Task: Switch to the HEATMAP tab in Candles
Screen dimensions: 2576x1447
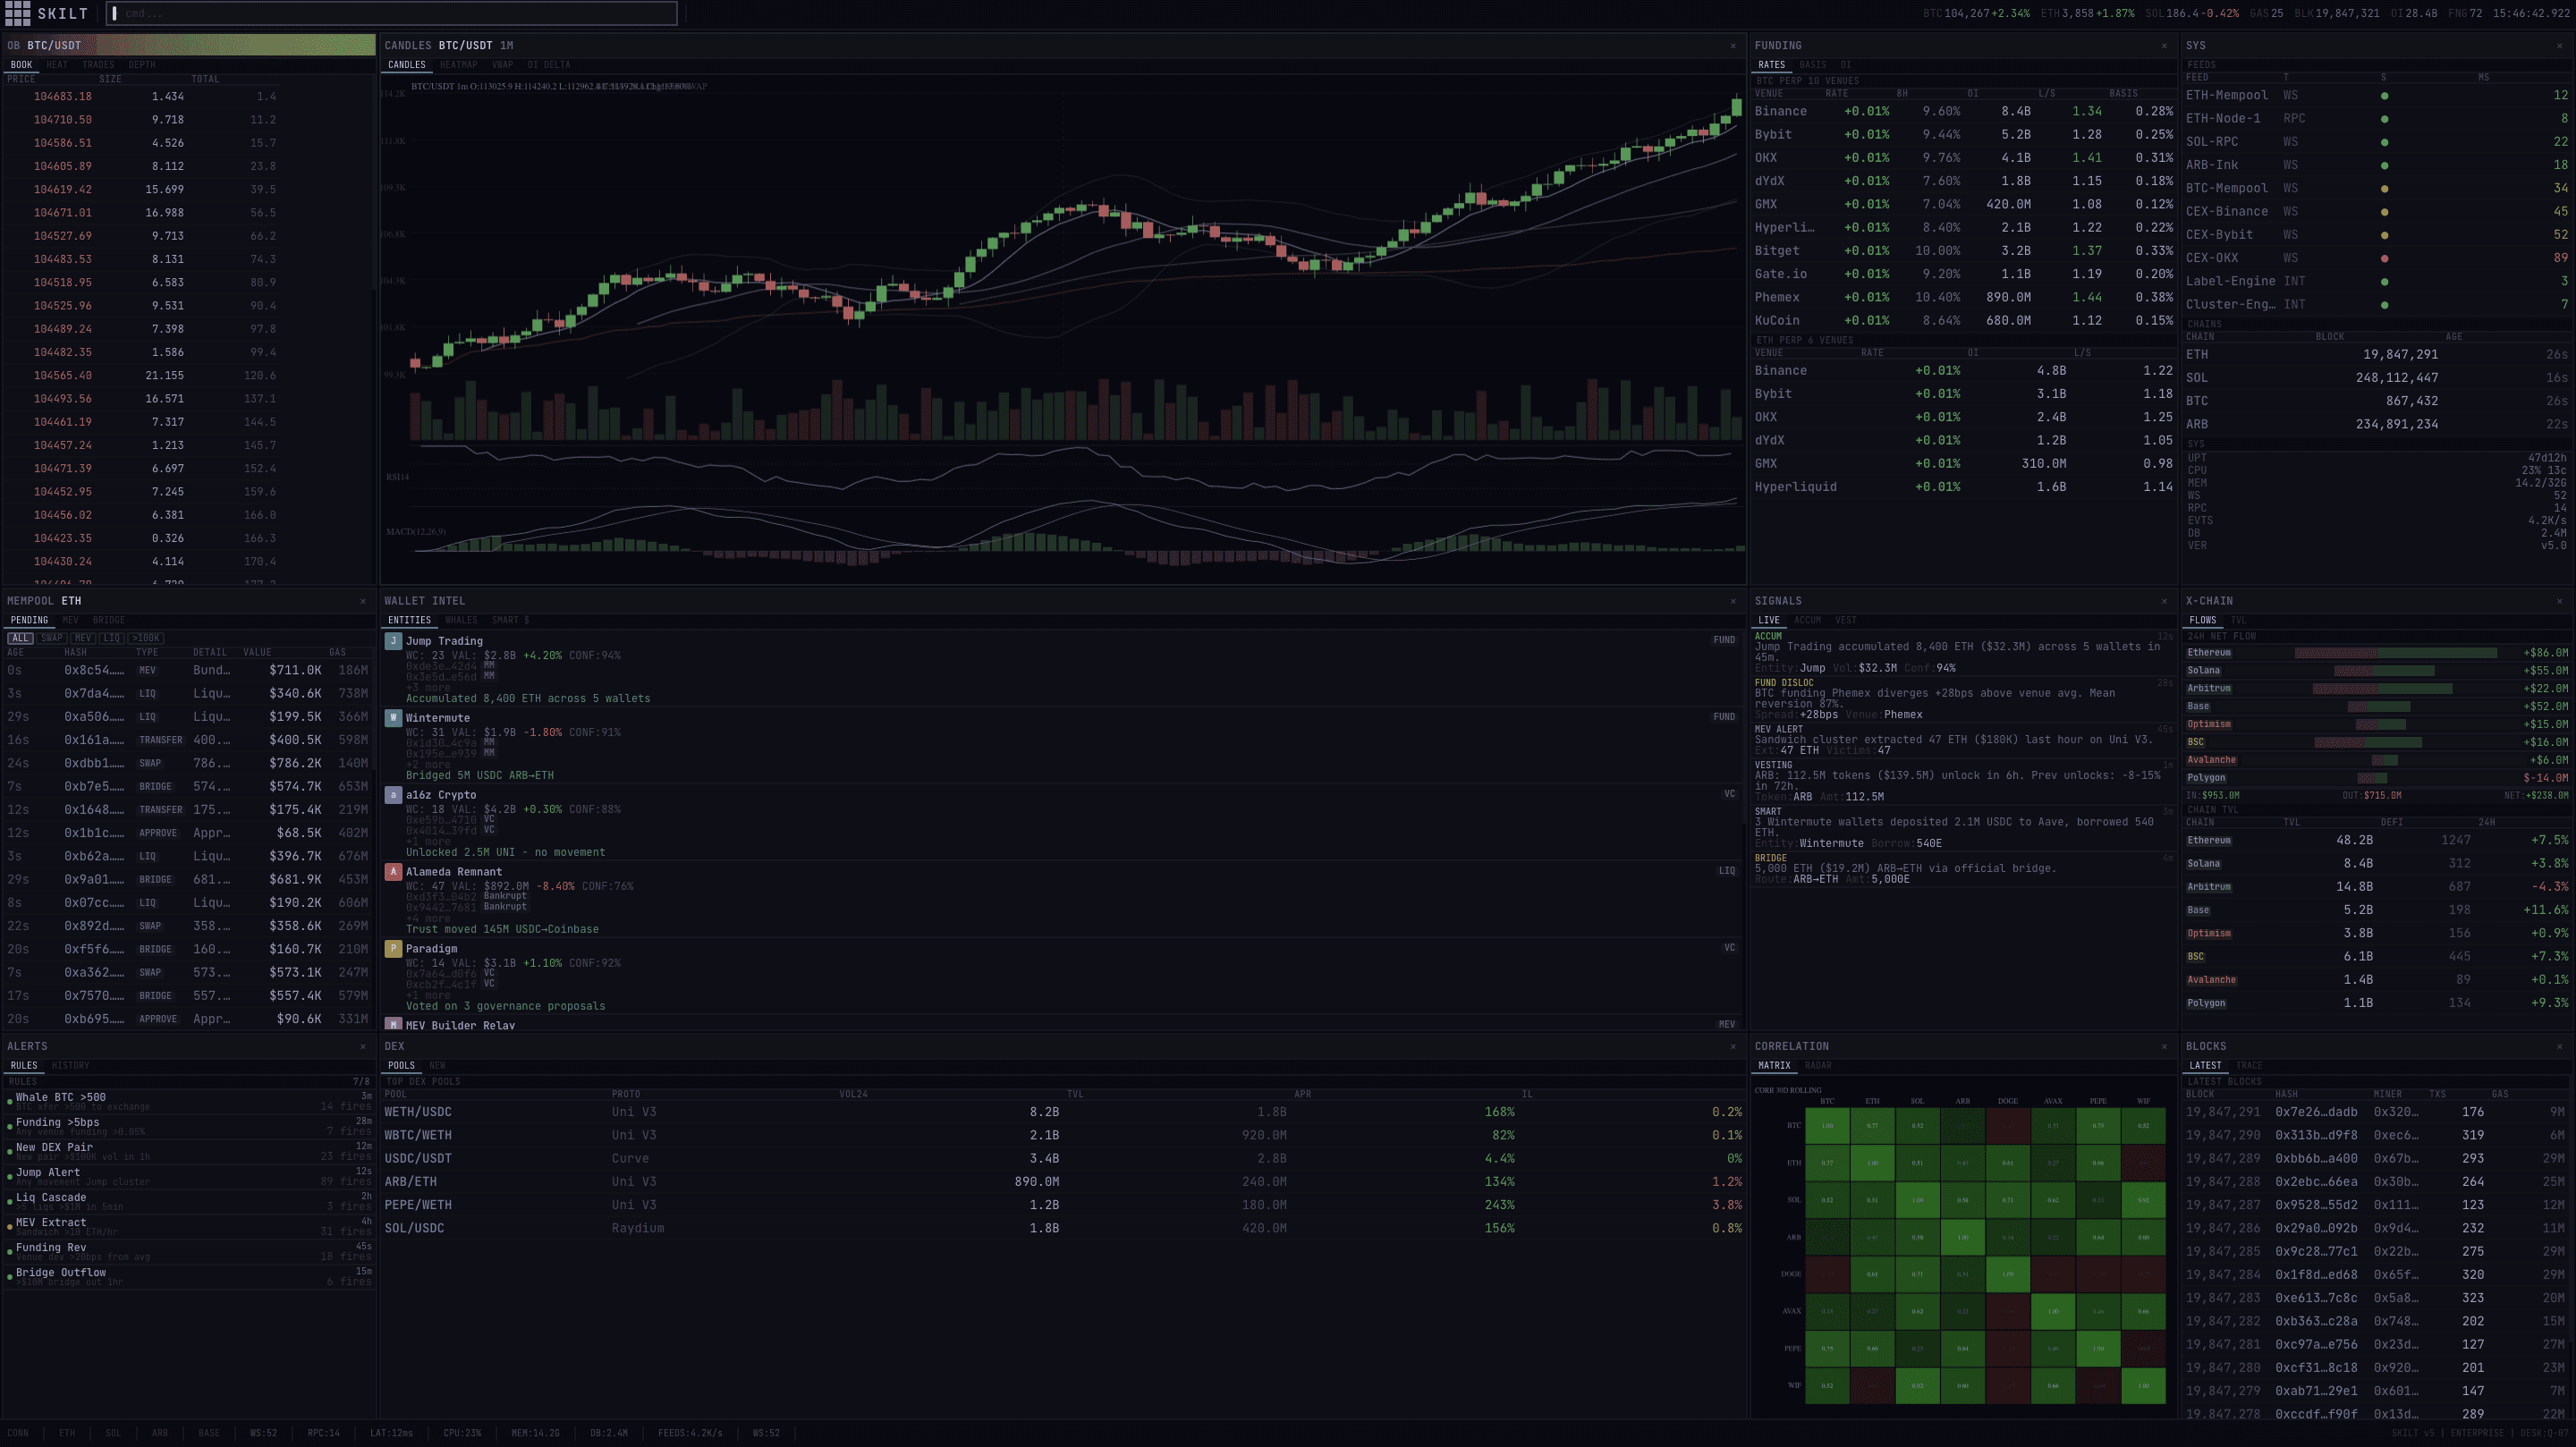Action: 459,65
